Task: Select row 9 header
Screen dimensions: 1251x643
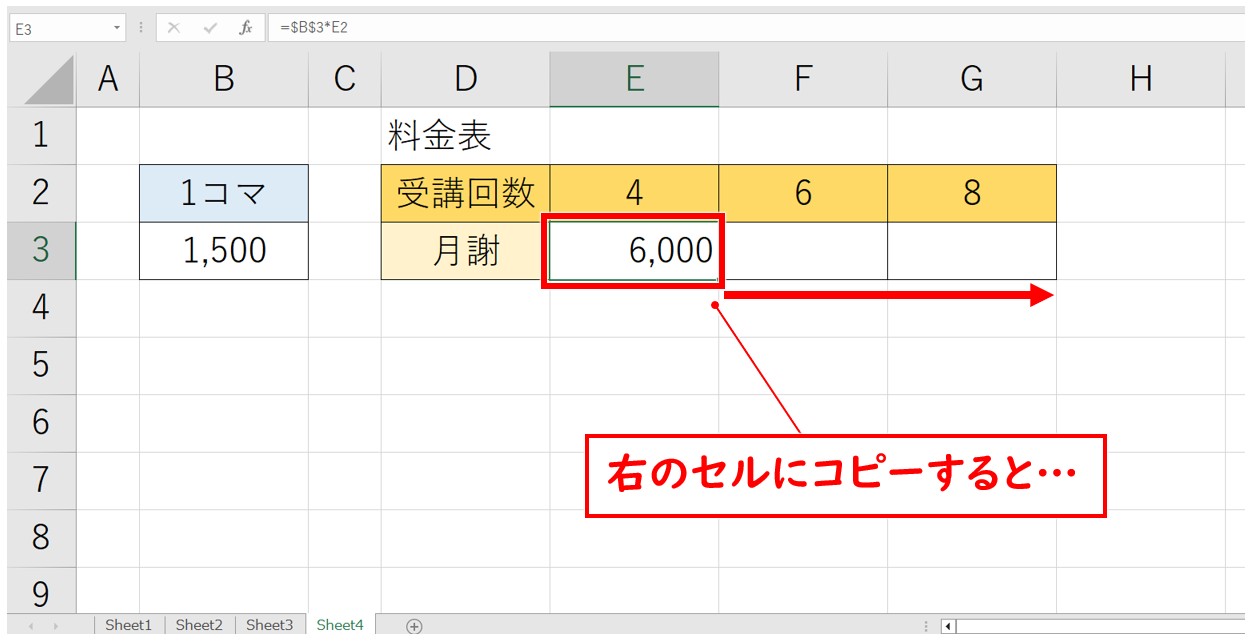Action: point(41,591)
